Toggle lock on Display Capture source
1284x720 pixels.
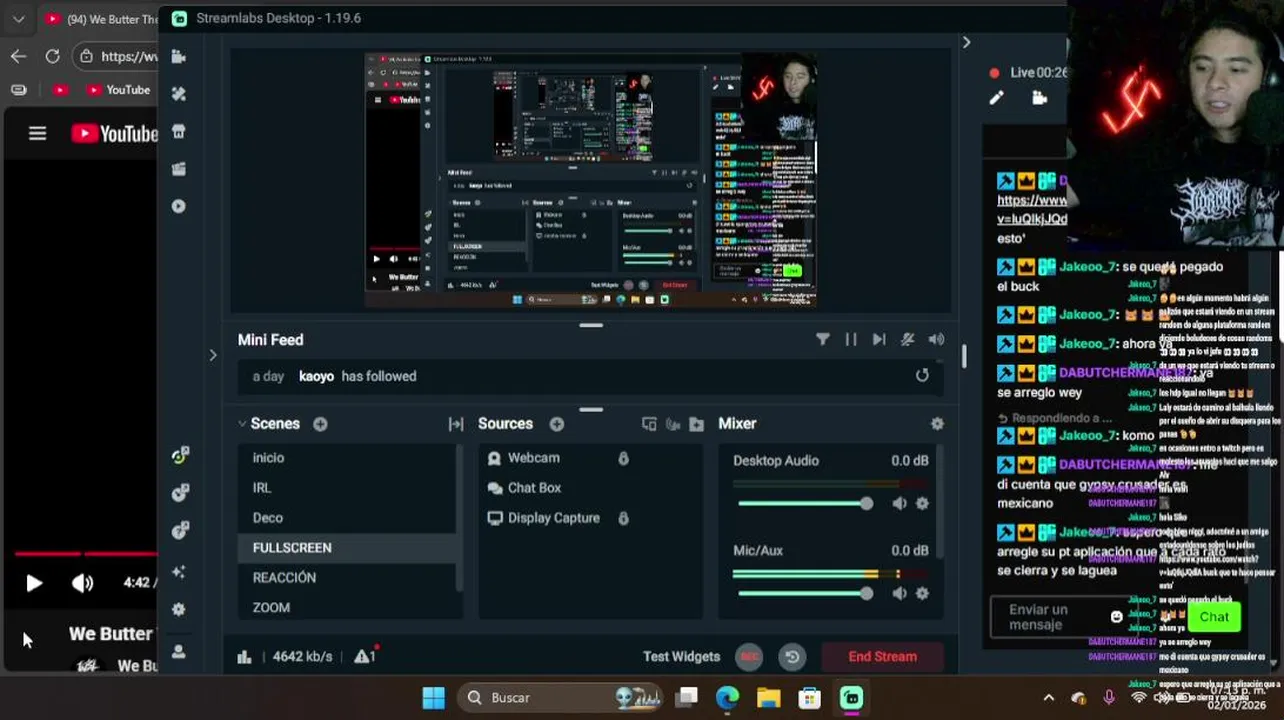pos(623,518)
